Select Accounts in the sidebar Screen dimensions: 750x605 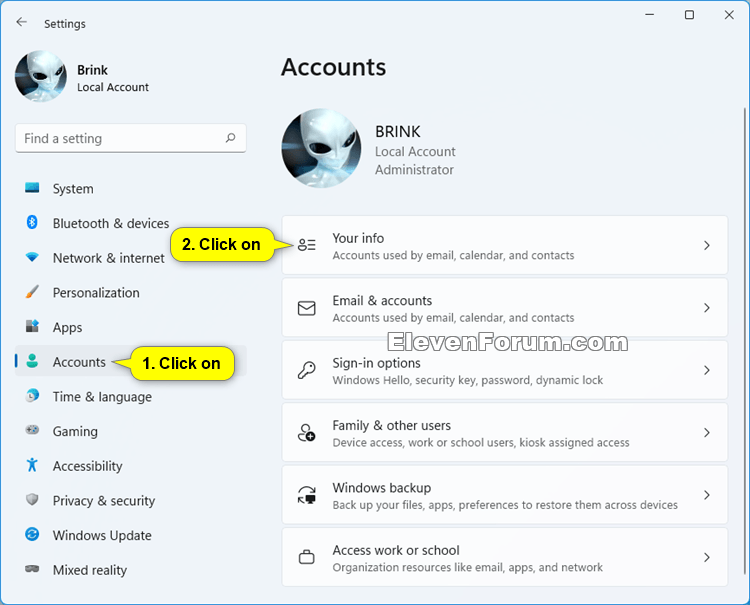click(x=131, y=362)
